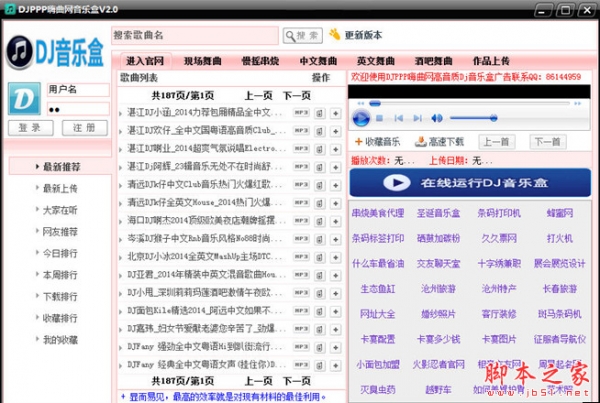Add DJ亚君_2014 song with plus icon
600x403 pixels.
coord(336,275)
